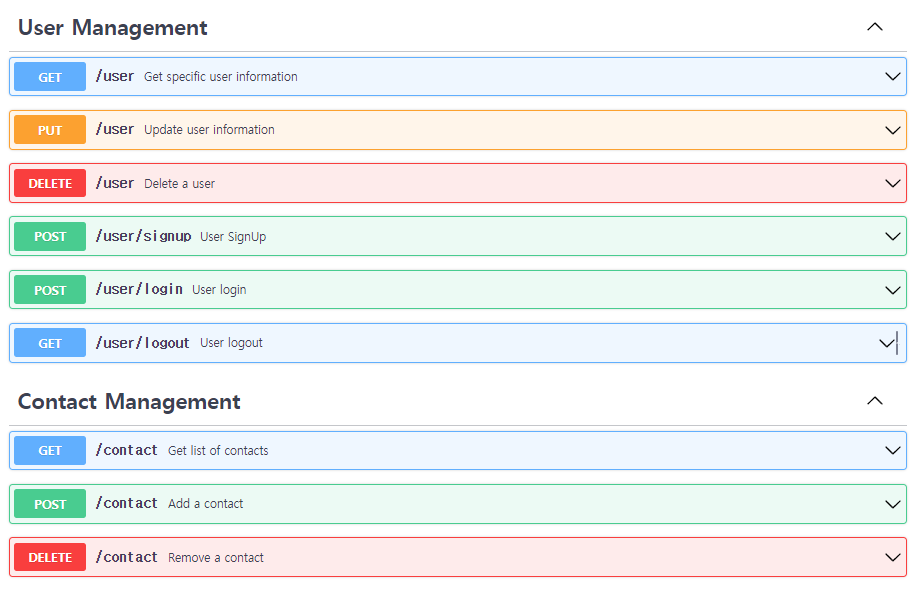Click GET badge for Get specific user information
Viewport: 920px width, 595px height.
click(x=50, y=77)
